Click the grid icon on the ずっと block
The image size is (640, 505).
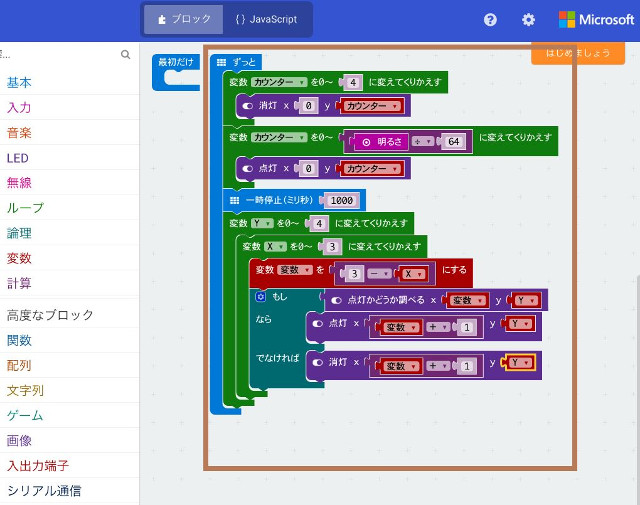(221, 62)
